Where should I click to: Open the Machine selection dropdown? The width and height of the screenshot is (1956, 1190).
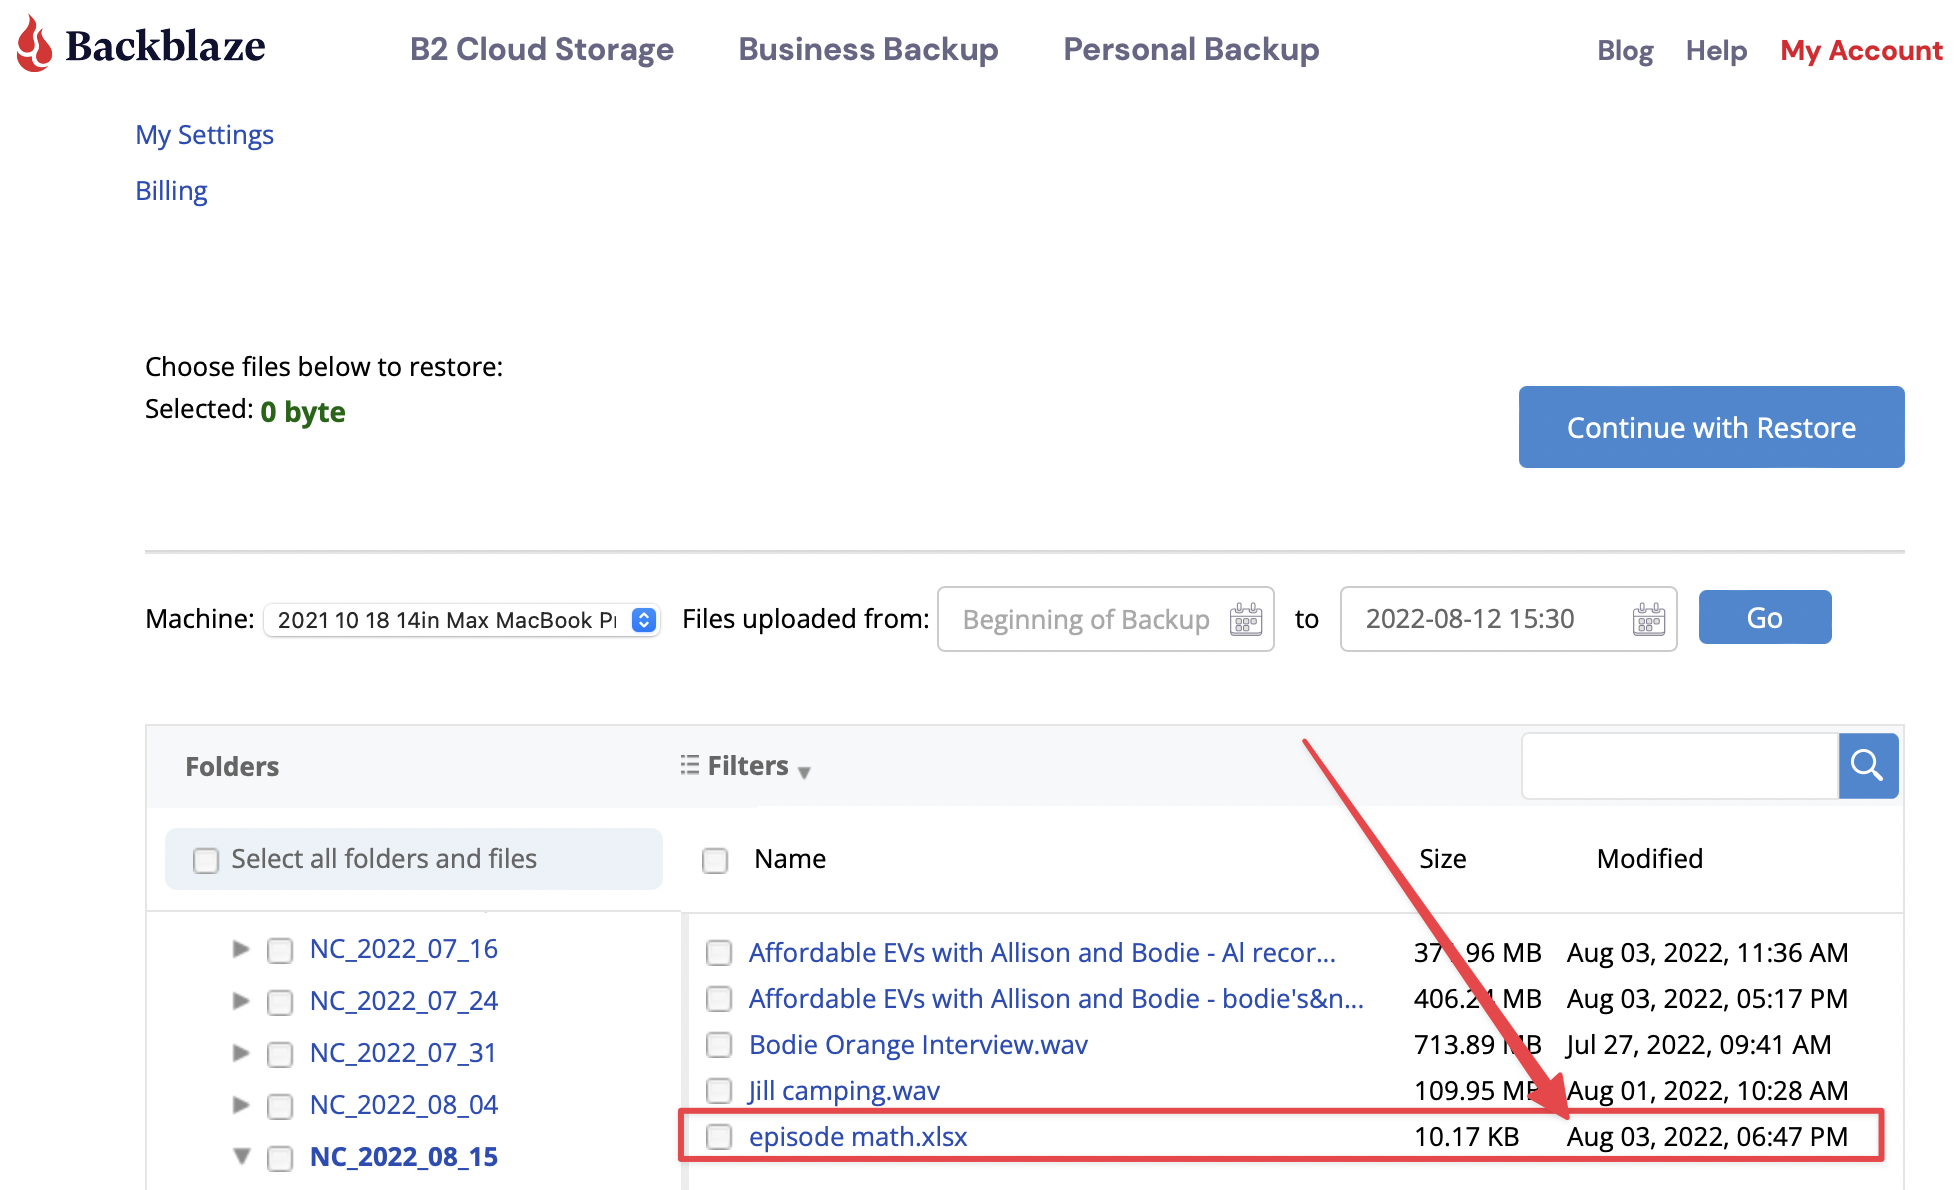click(462, 620)
